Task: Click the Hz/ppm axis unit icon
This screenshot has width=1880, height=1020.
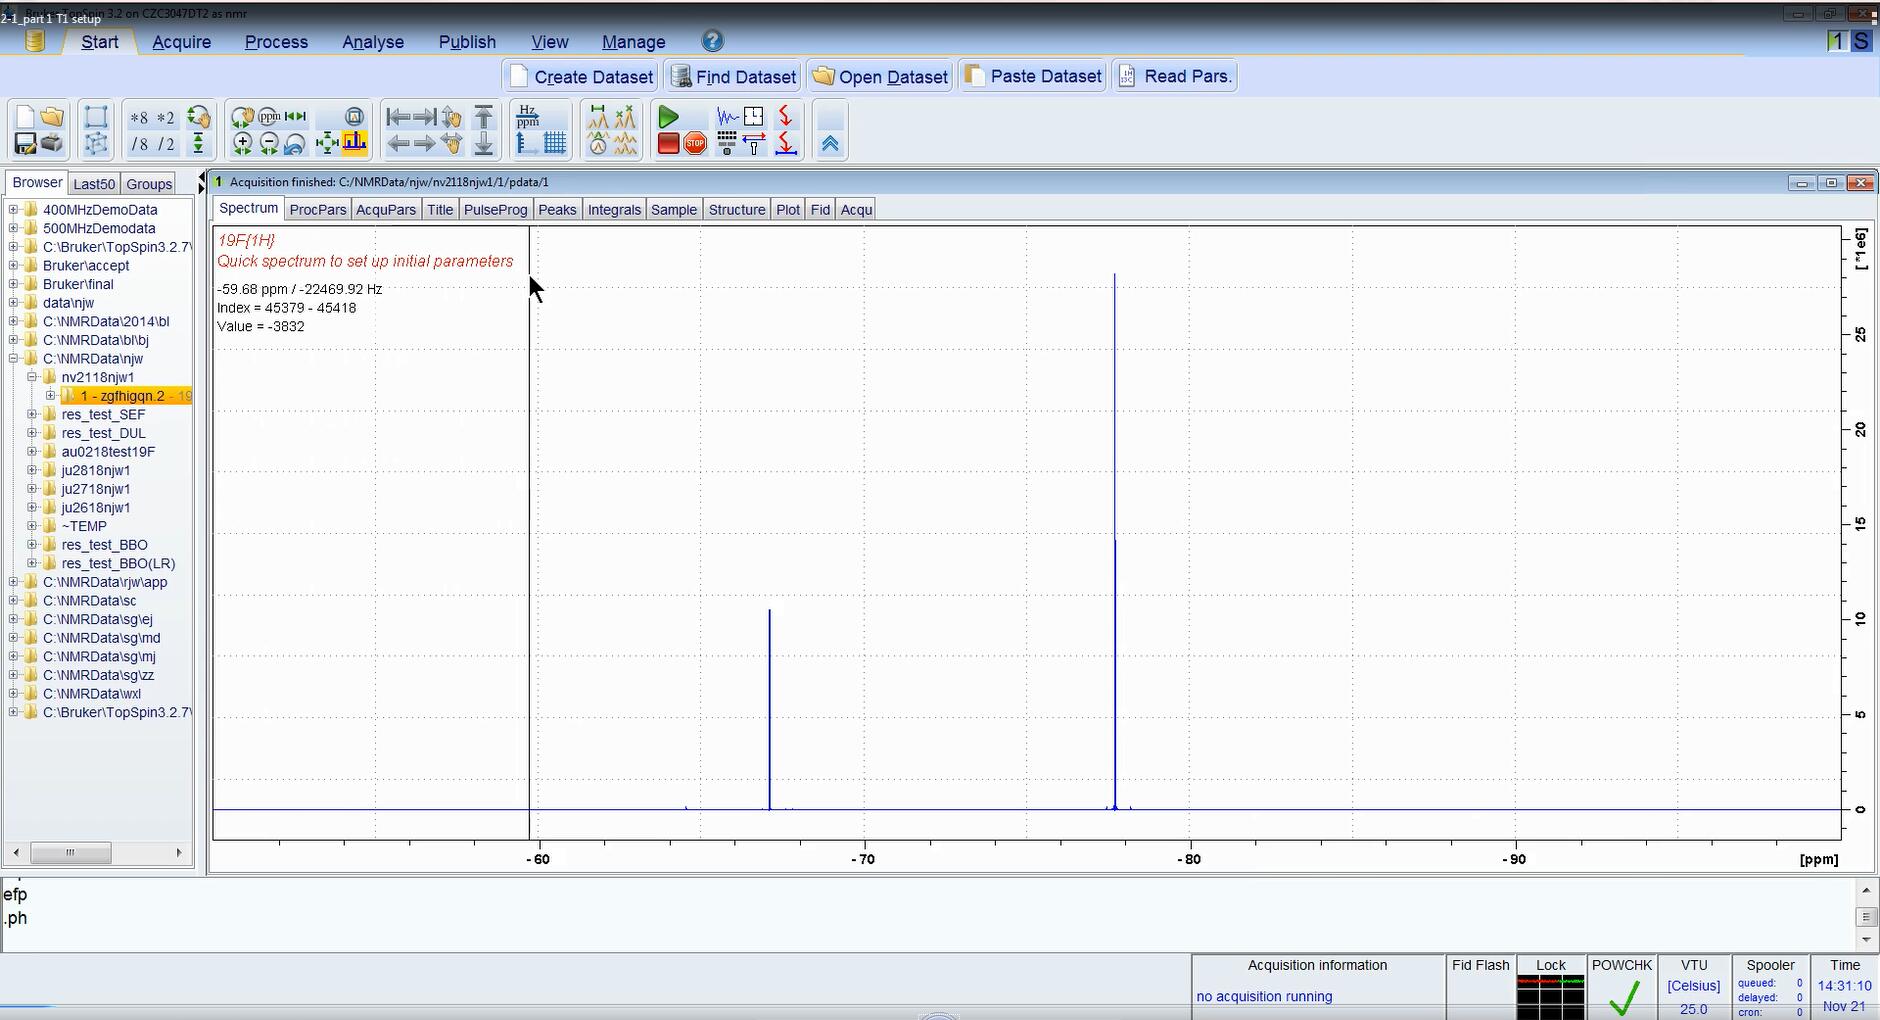Action: (x=528, y=117)
